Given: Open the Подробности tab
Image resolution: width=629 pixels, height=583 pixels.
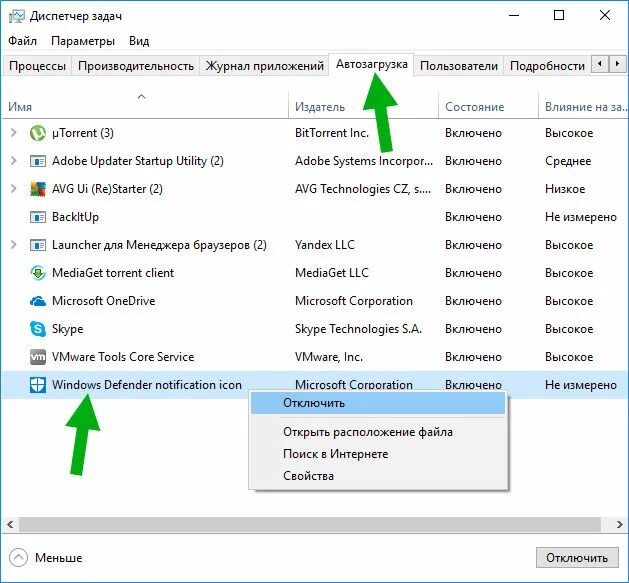Looking at the screenshot, I should (547, 66).
